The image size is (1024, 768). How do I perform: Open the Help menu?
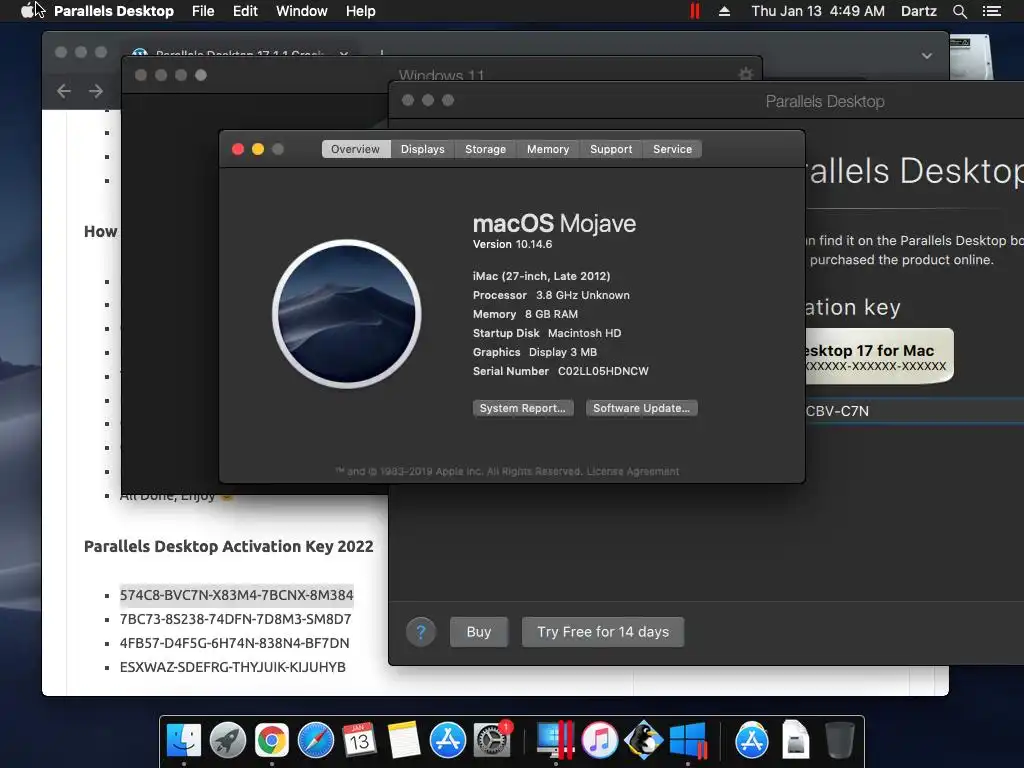point(360,11)
